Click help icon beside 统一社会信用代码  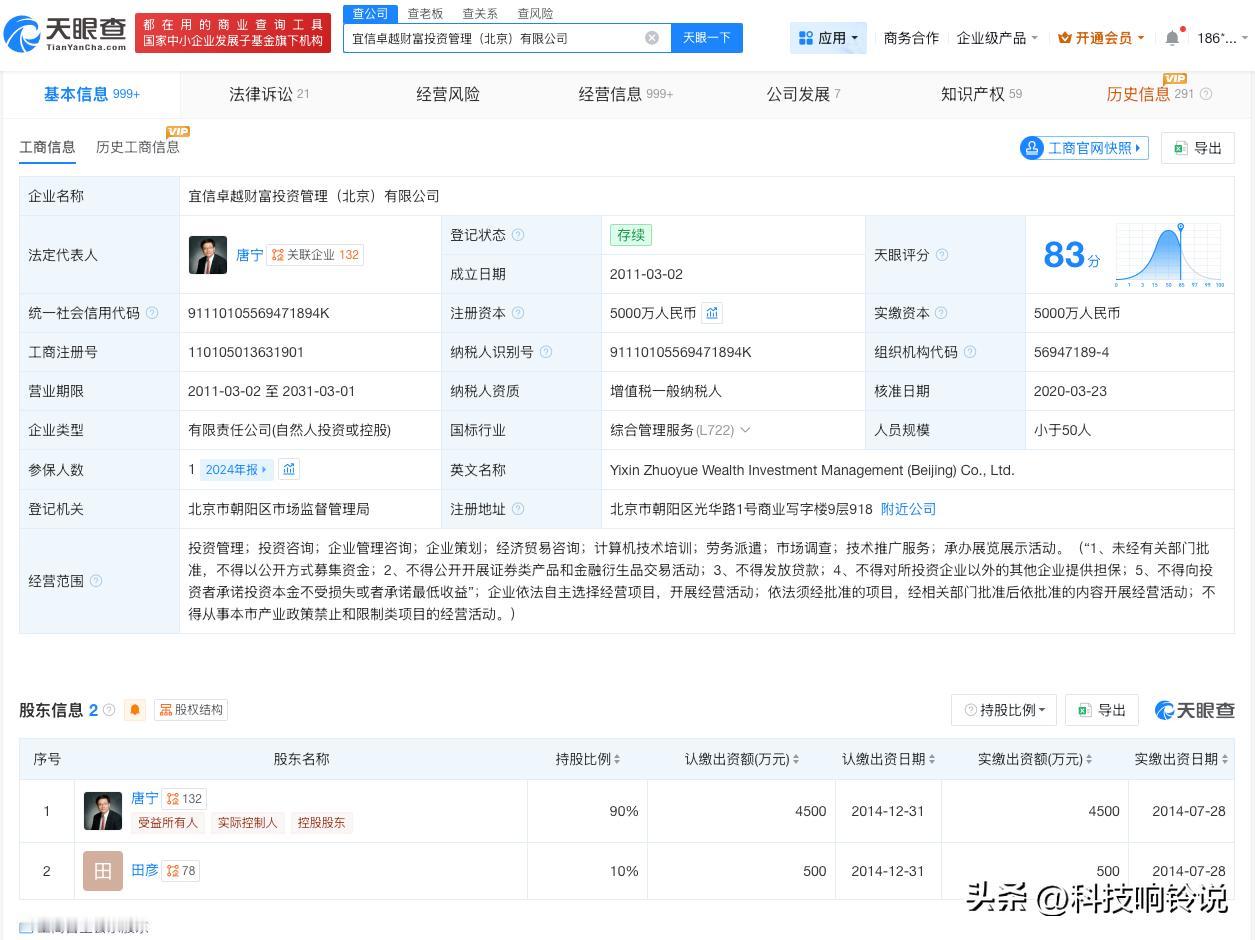[152, 313]
